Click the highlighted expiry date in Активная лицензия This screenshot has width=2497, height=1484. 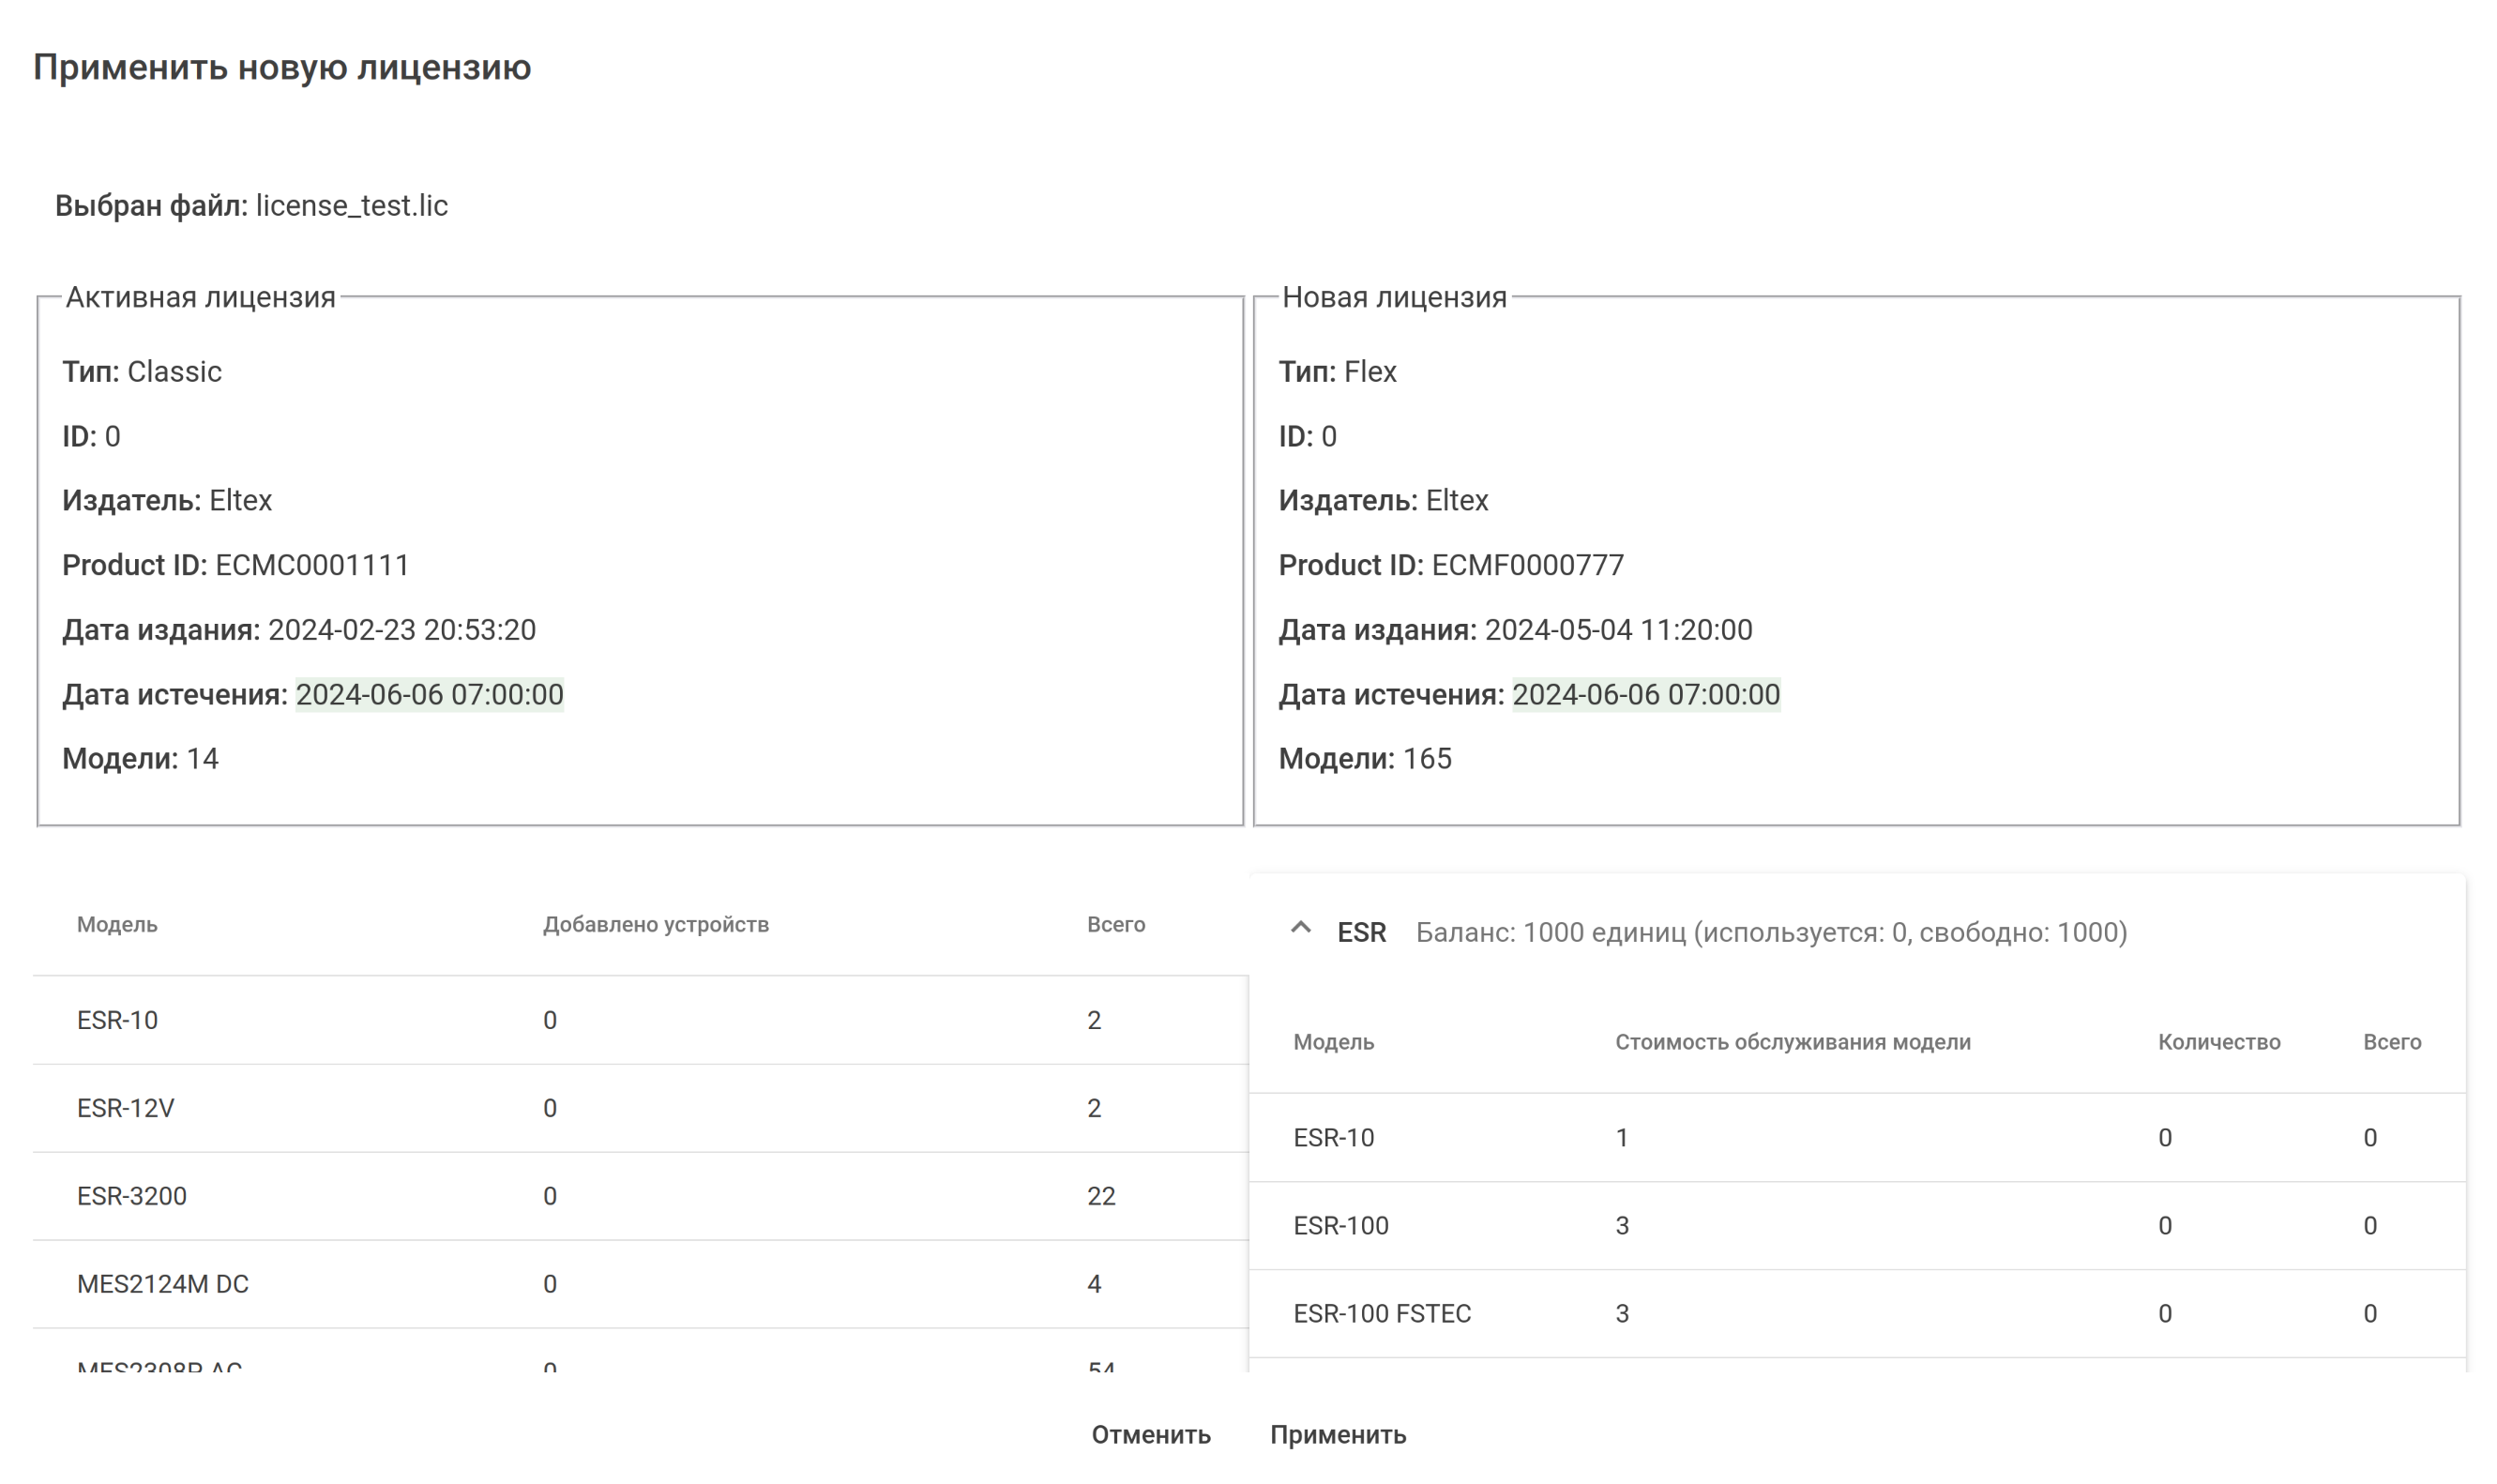point(429,695)
